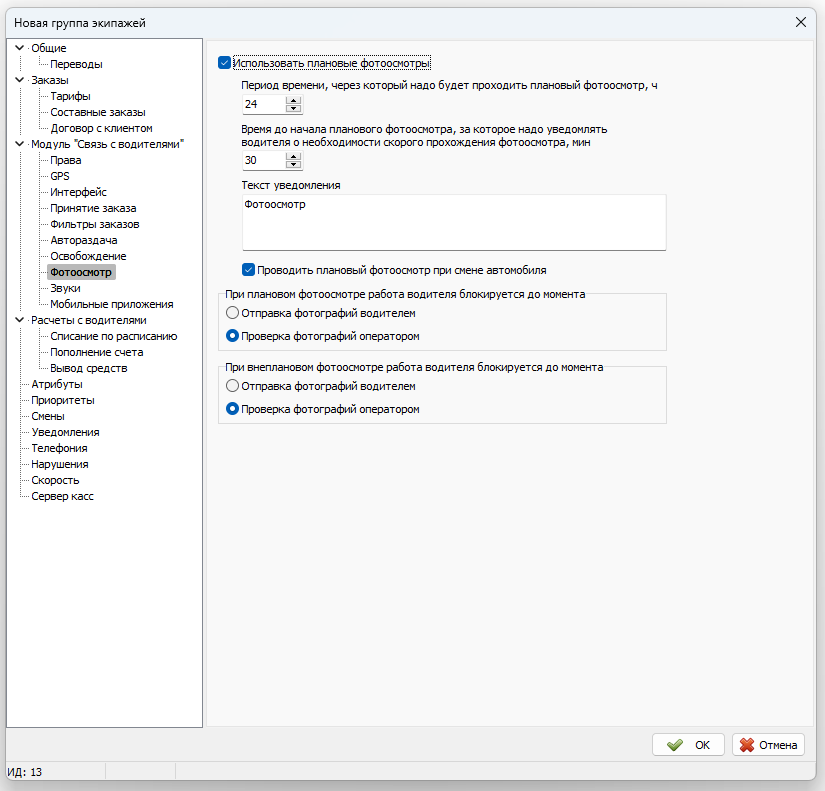Screen dimensions: 825x791
Task: Select Проверка фотографий оператором for внеплановый фотоосмотр
Action: point(232,409)
